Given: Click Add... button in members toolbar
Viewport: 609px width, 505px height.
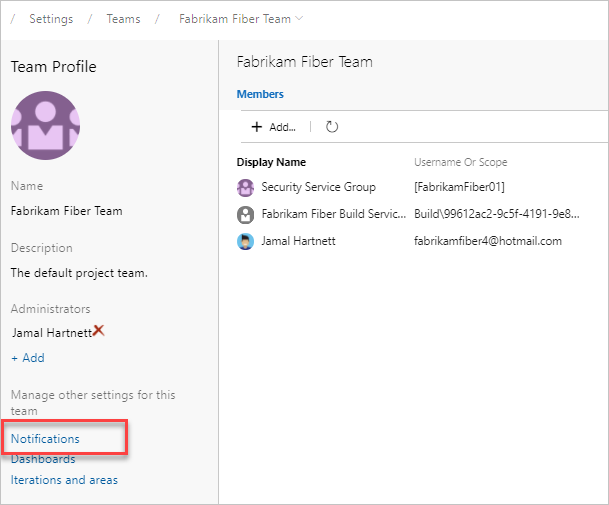Looking at the screenshot, I should pyautogui.click(x=274, y=127).
